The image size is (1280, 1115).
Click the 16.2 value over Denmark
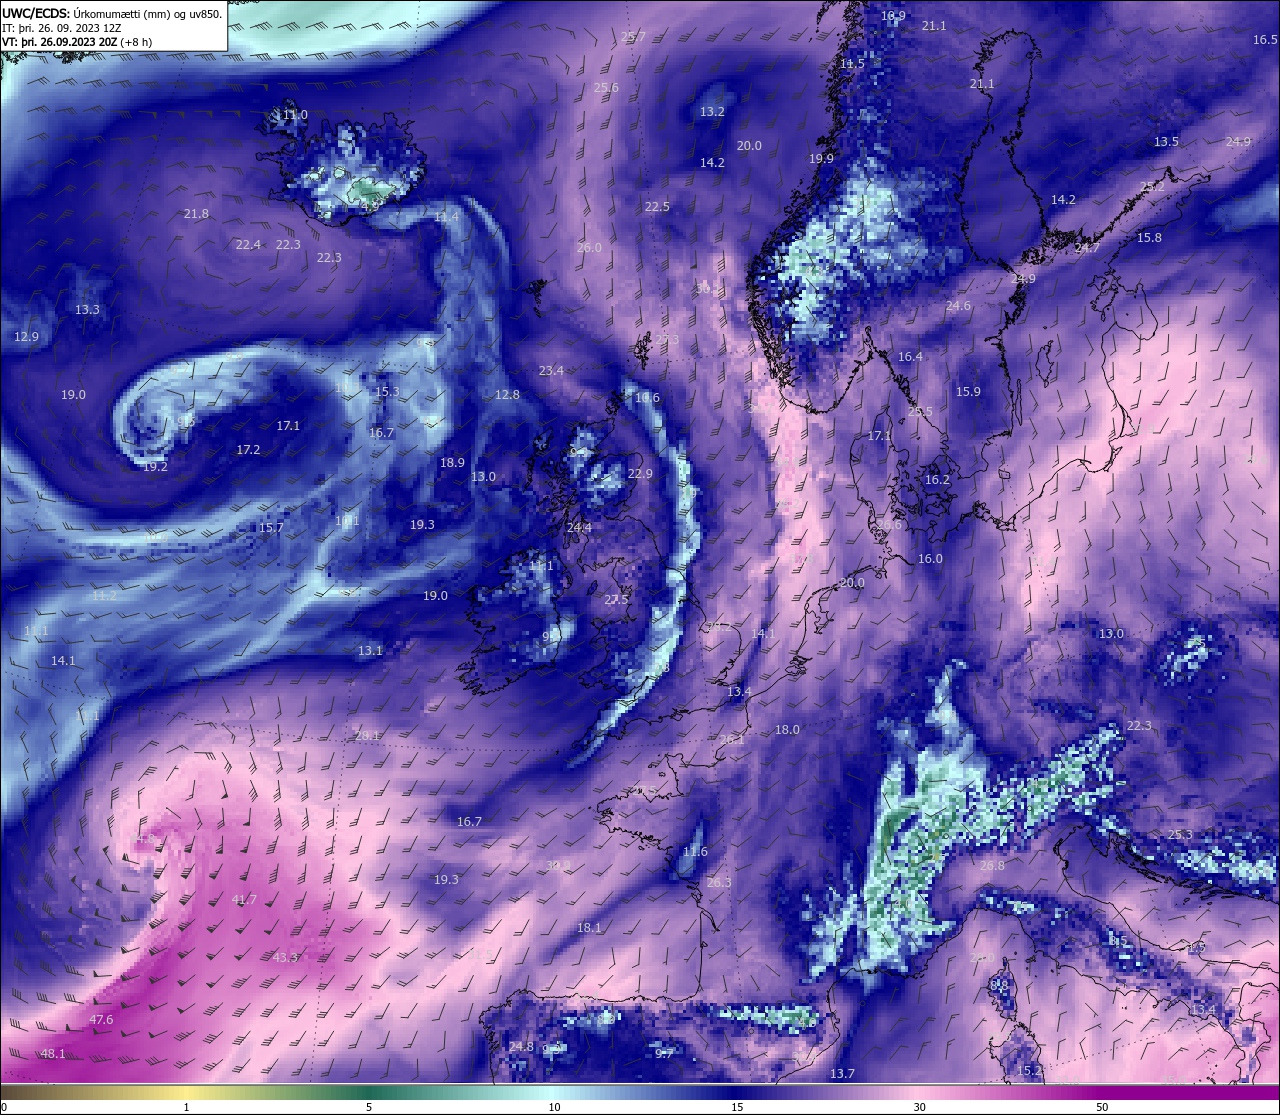pyautogui.click(x=937, y=480)
